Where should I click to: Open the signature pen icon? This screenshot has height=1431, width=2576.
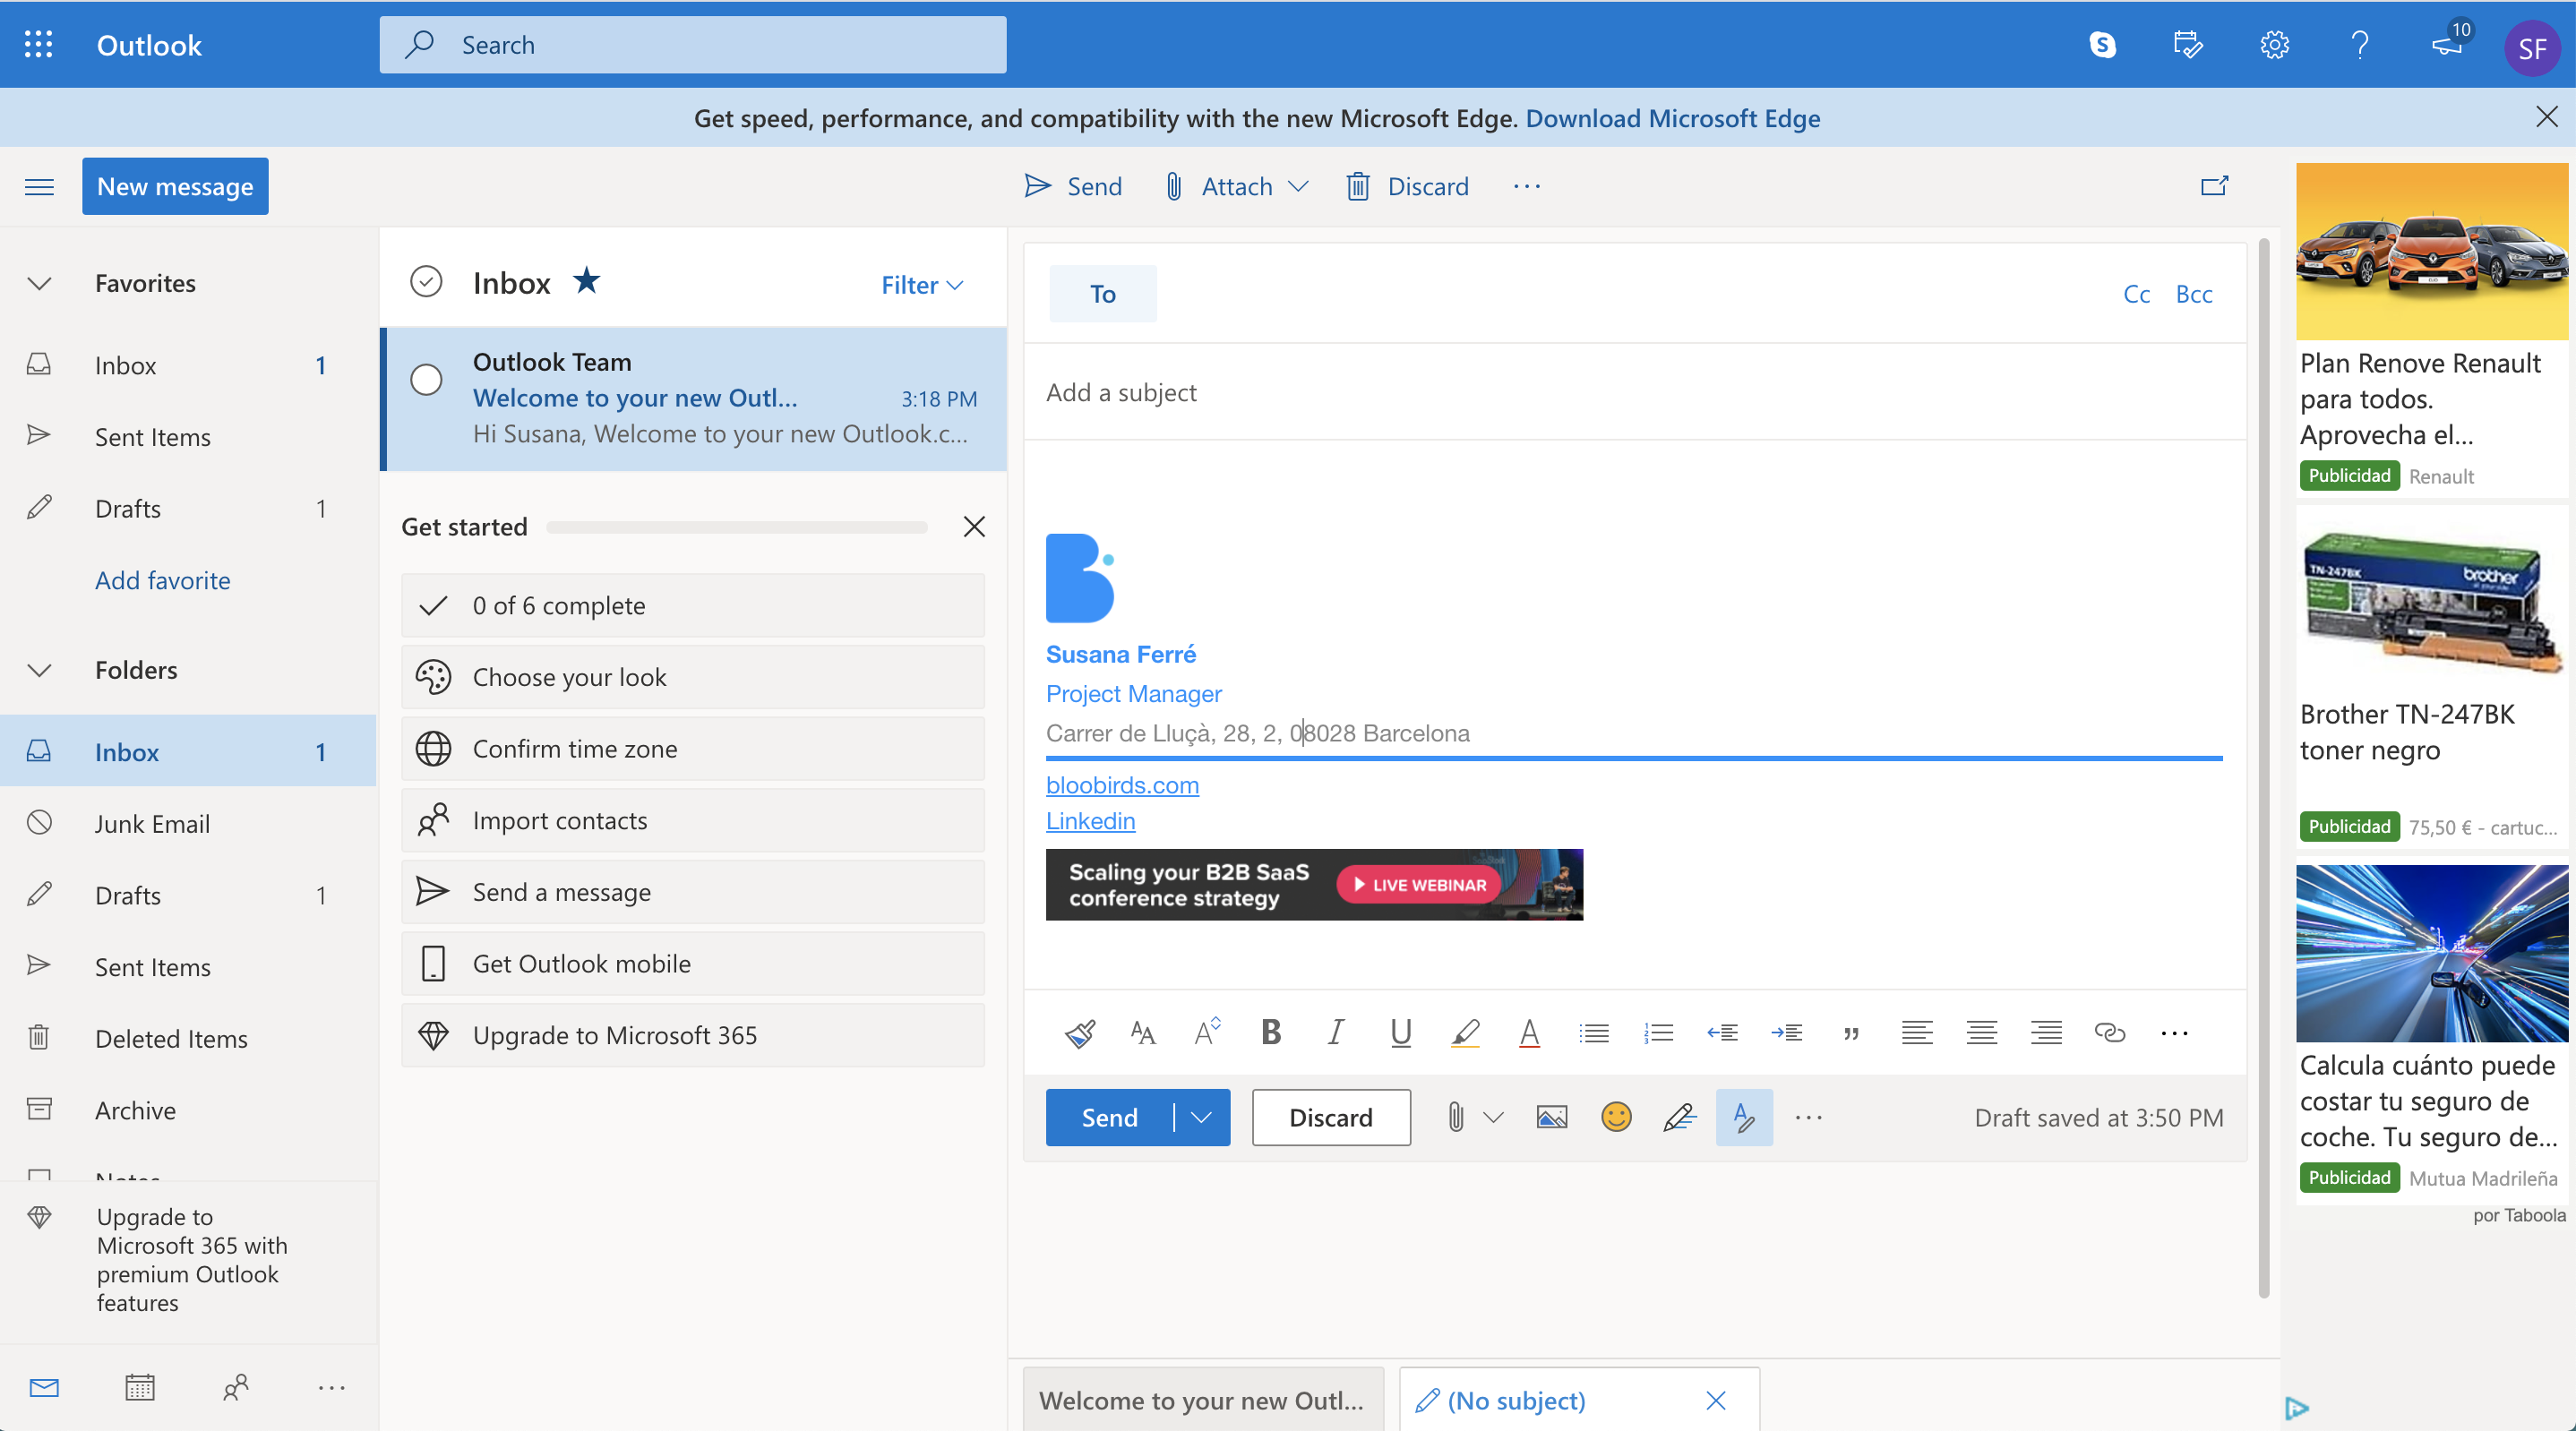[x=1680, y=1117]
